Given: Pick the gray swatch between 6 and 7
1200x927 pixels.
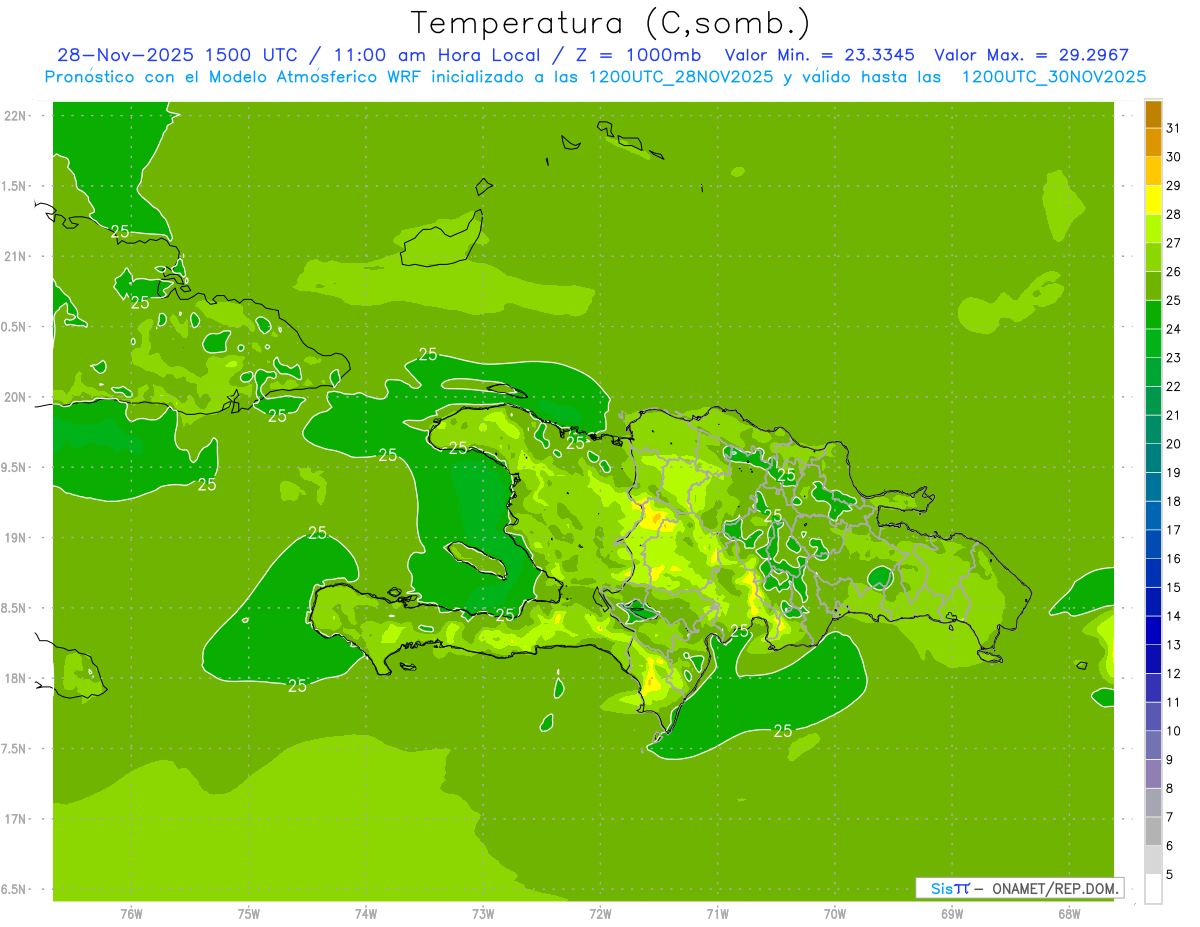Looking at the screenshot, I should (1153, 831).
